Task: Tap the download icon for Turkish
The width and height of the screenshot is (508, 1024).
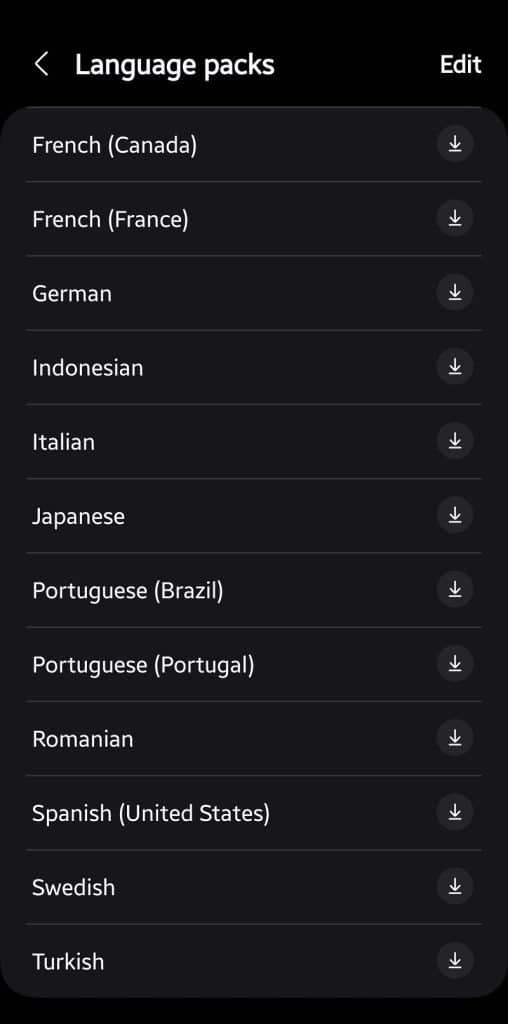Action: 455,961
